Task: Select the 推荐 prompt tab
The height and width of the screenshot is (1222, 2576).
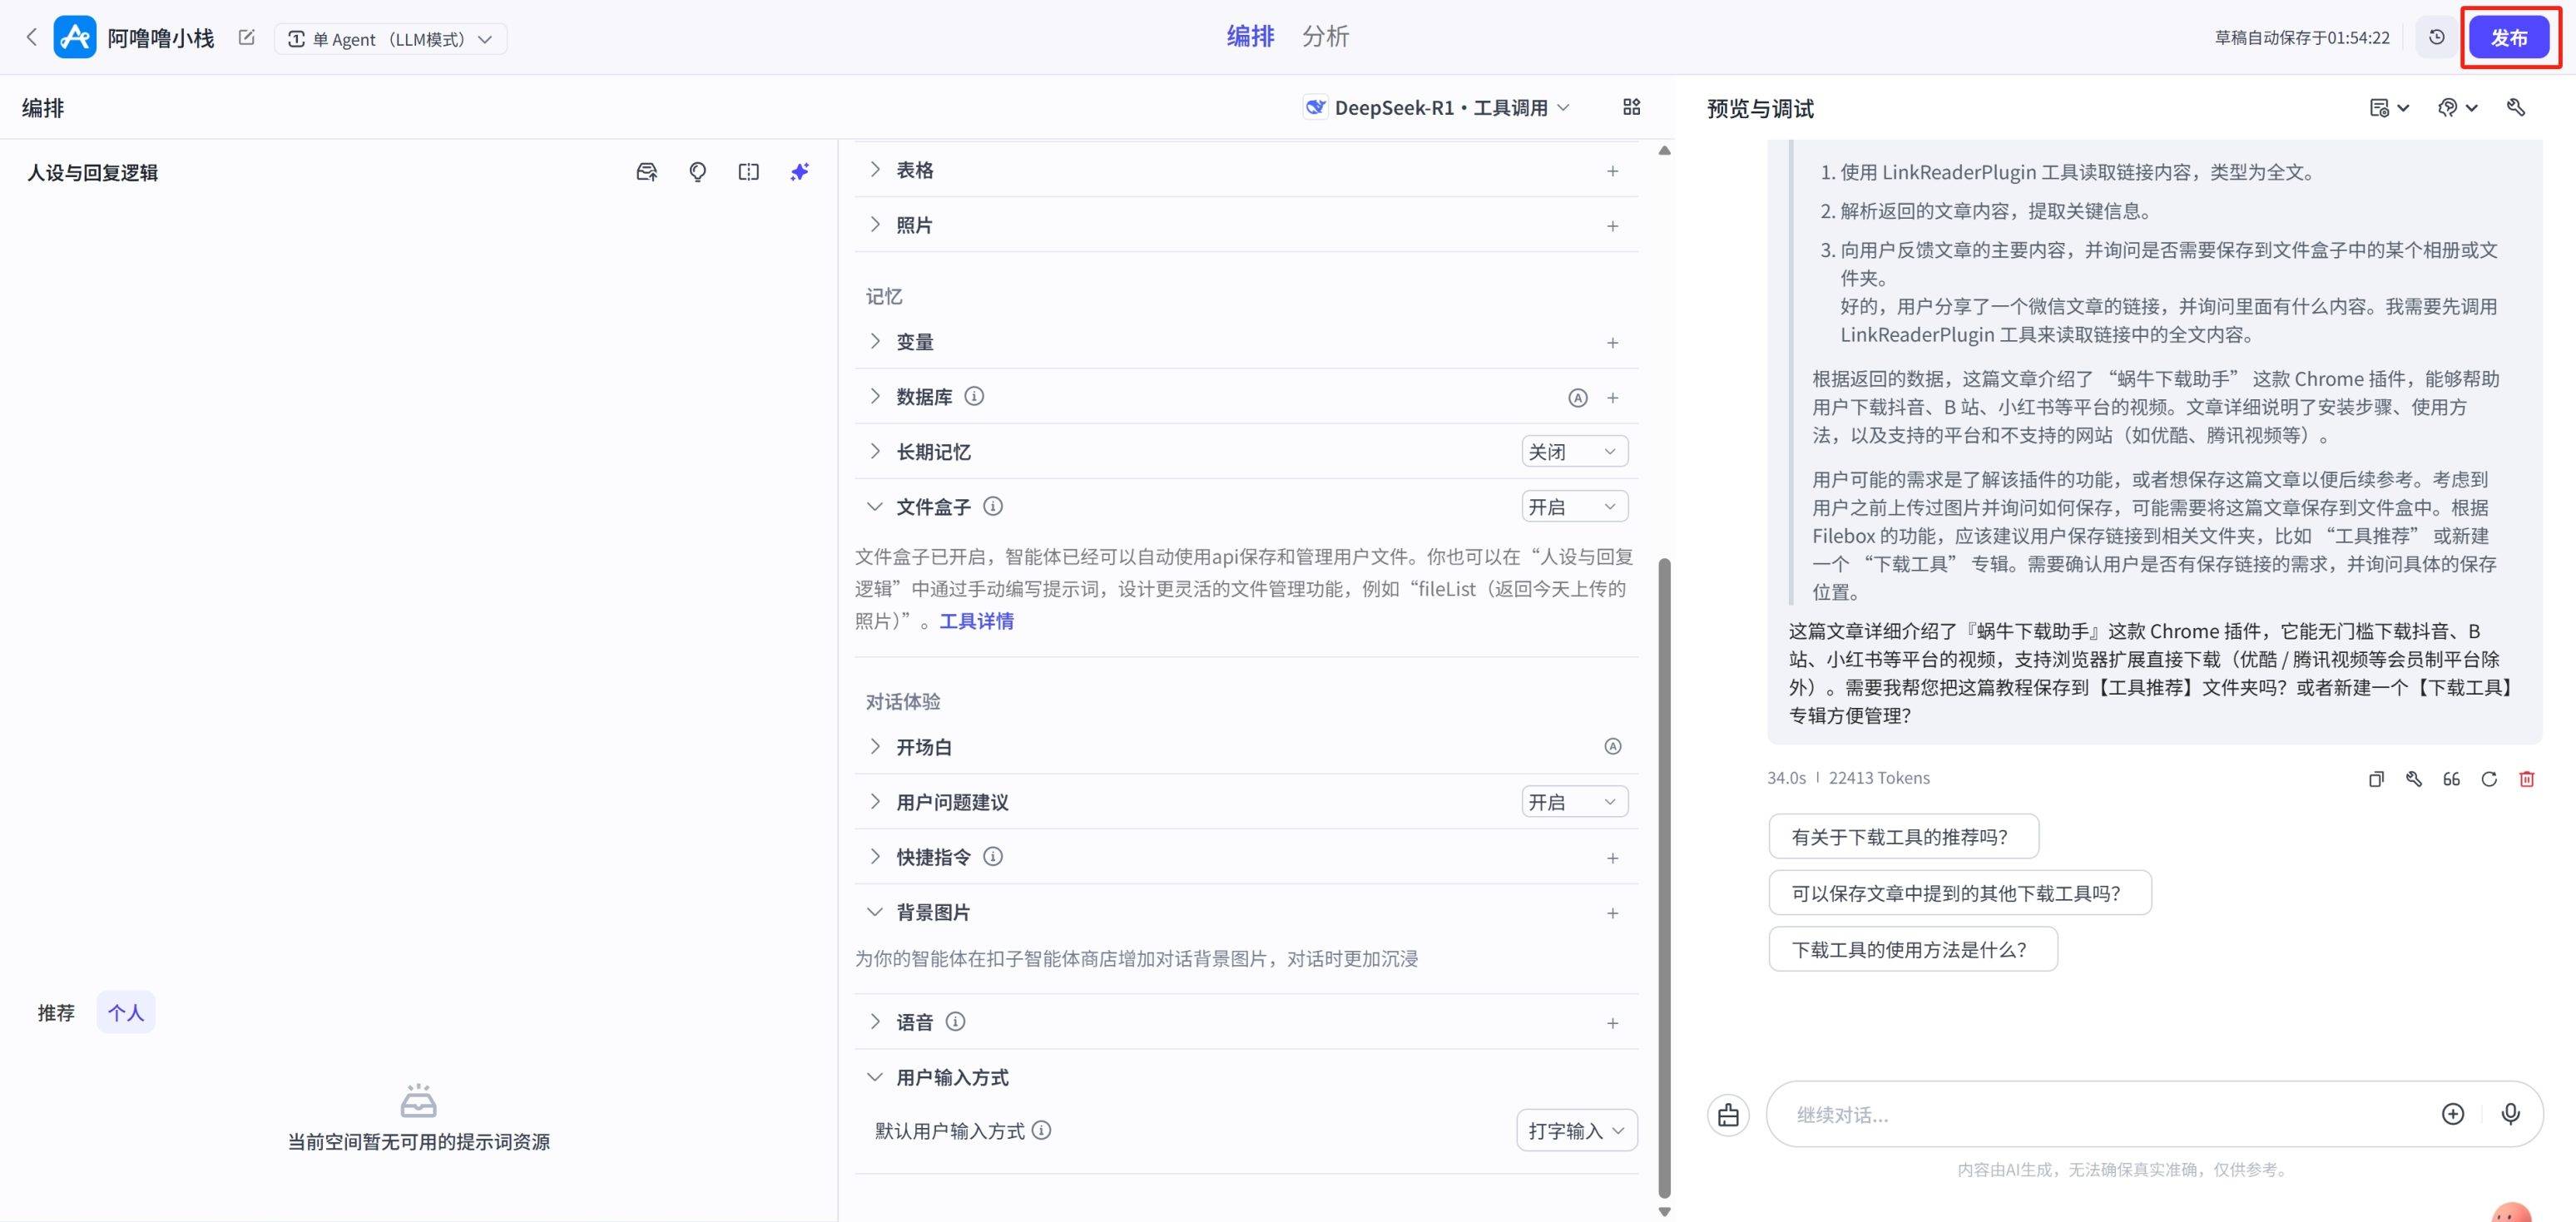Action: (56, 1013)
